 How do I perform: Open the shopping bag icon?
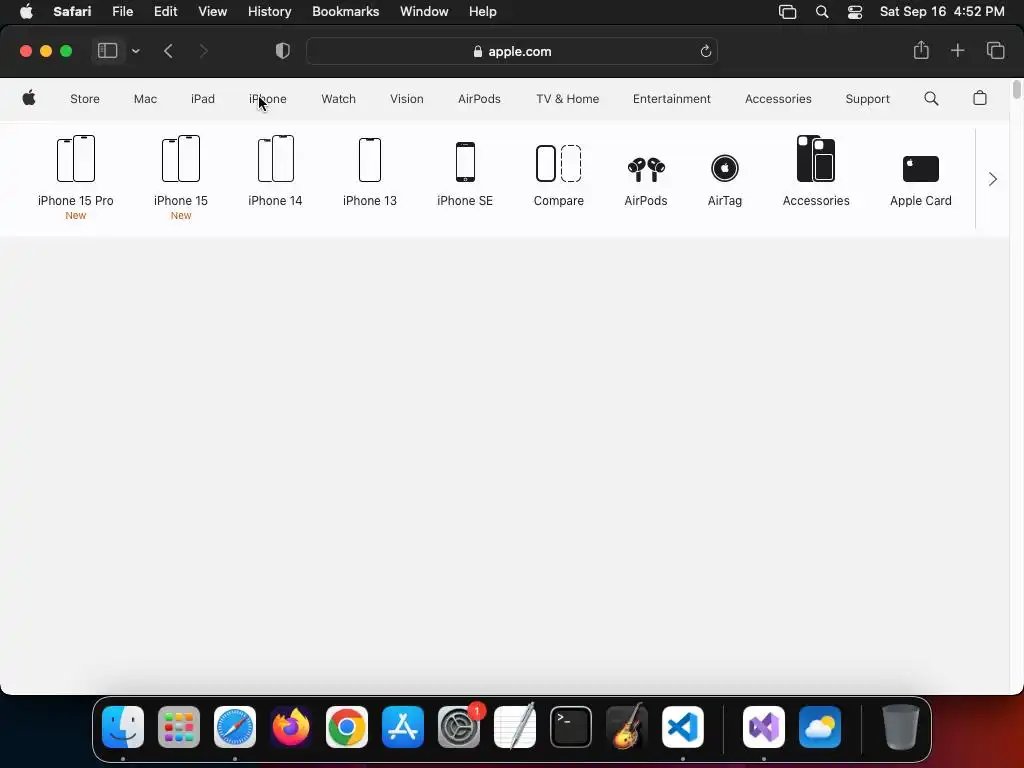click(980, 99)
